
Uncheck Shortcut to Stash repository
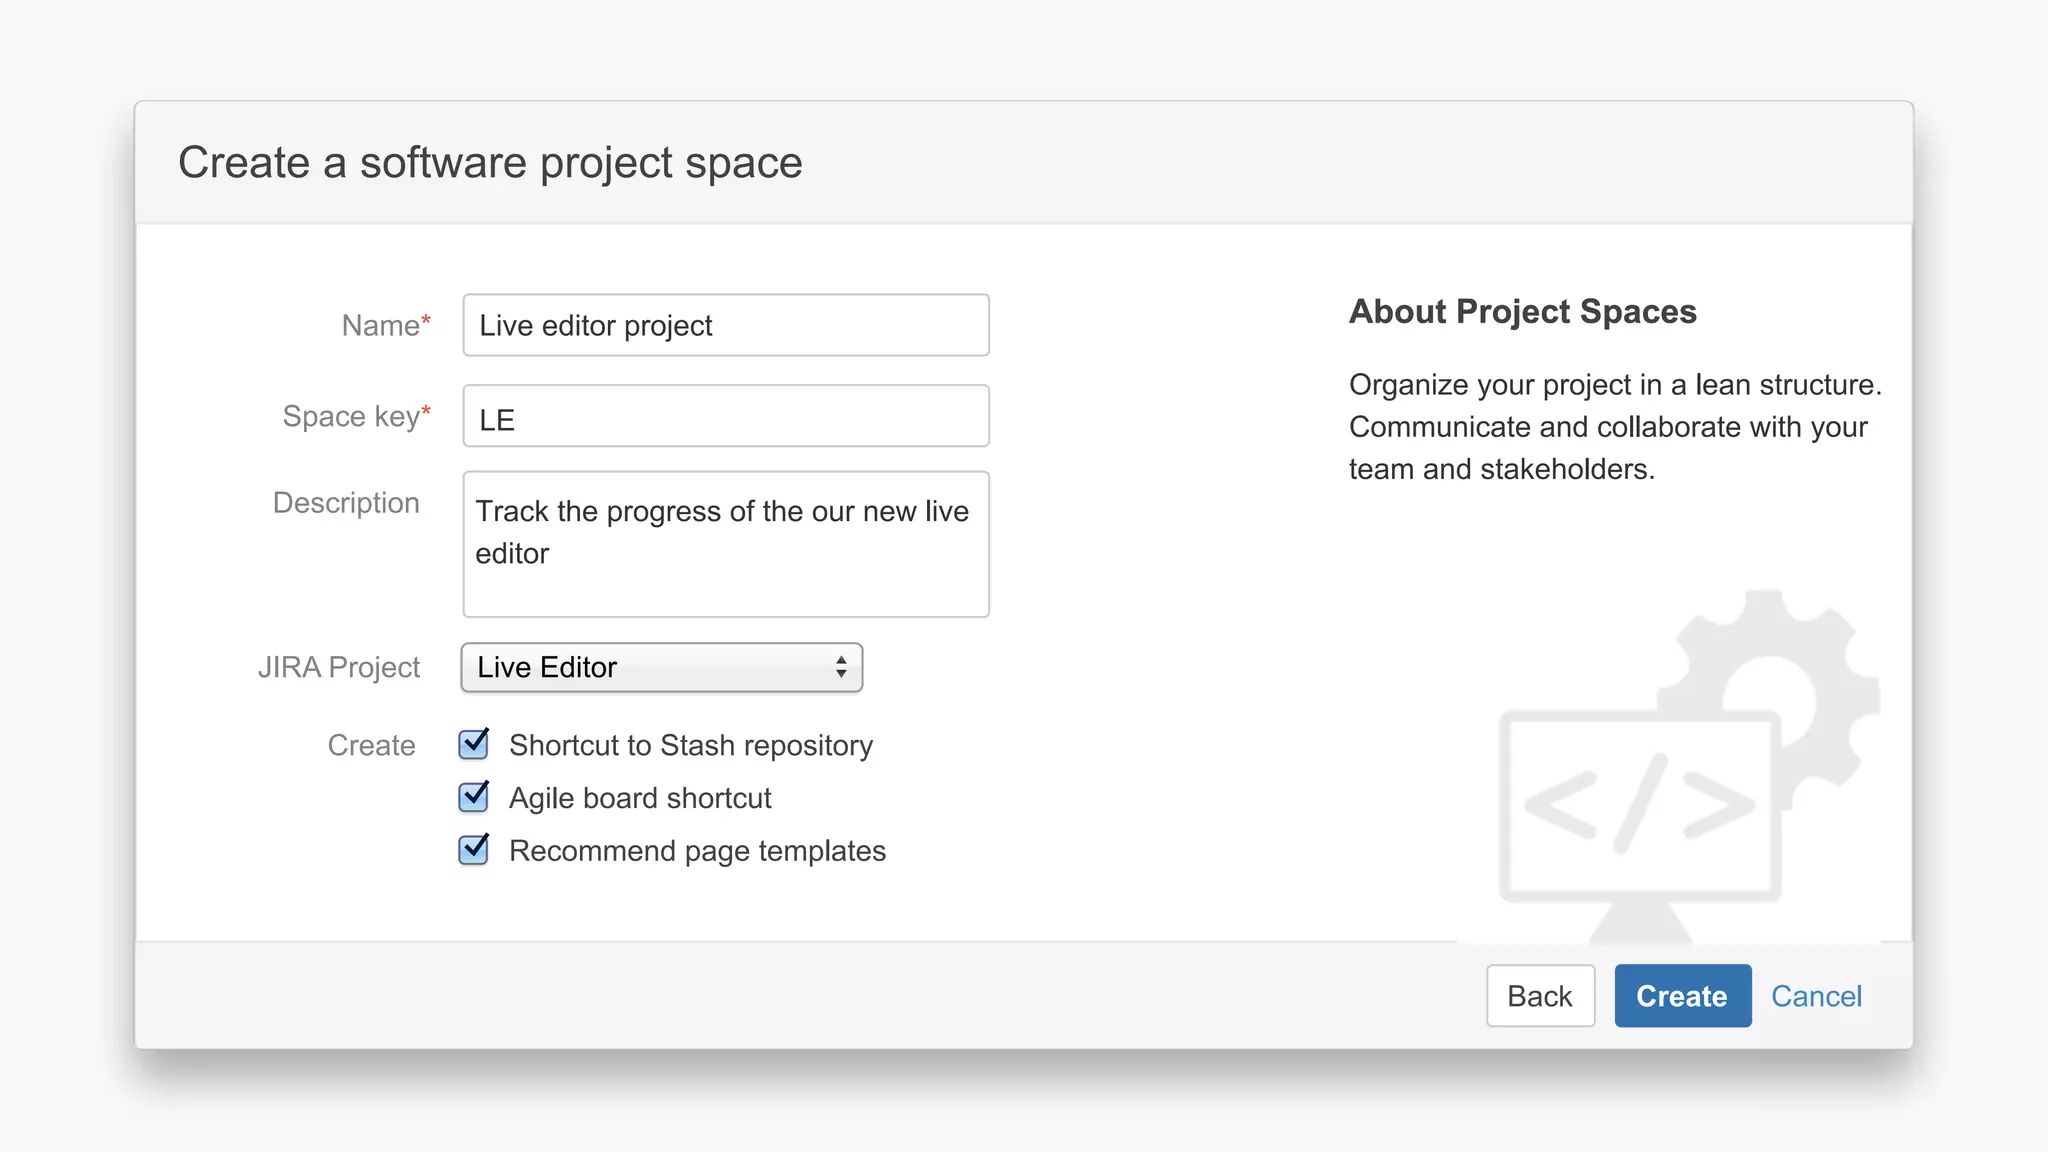474,744
